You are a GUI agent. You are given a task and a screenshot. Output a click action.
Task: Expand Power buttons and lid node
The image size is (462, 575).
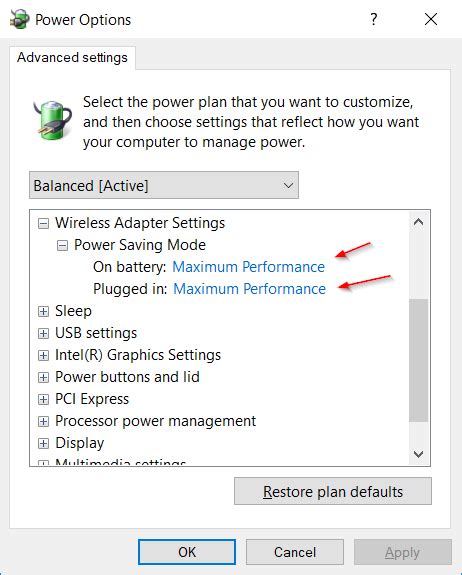tap(43, 377)
